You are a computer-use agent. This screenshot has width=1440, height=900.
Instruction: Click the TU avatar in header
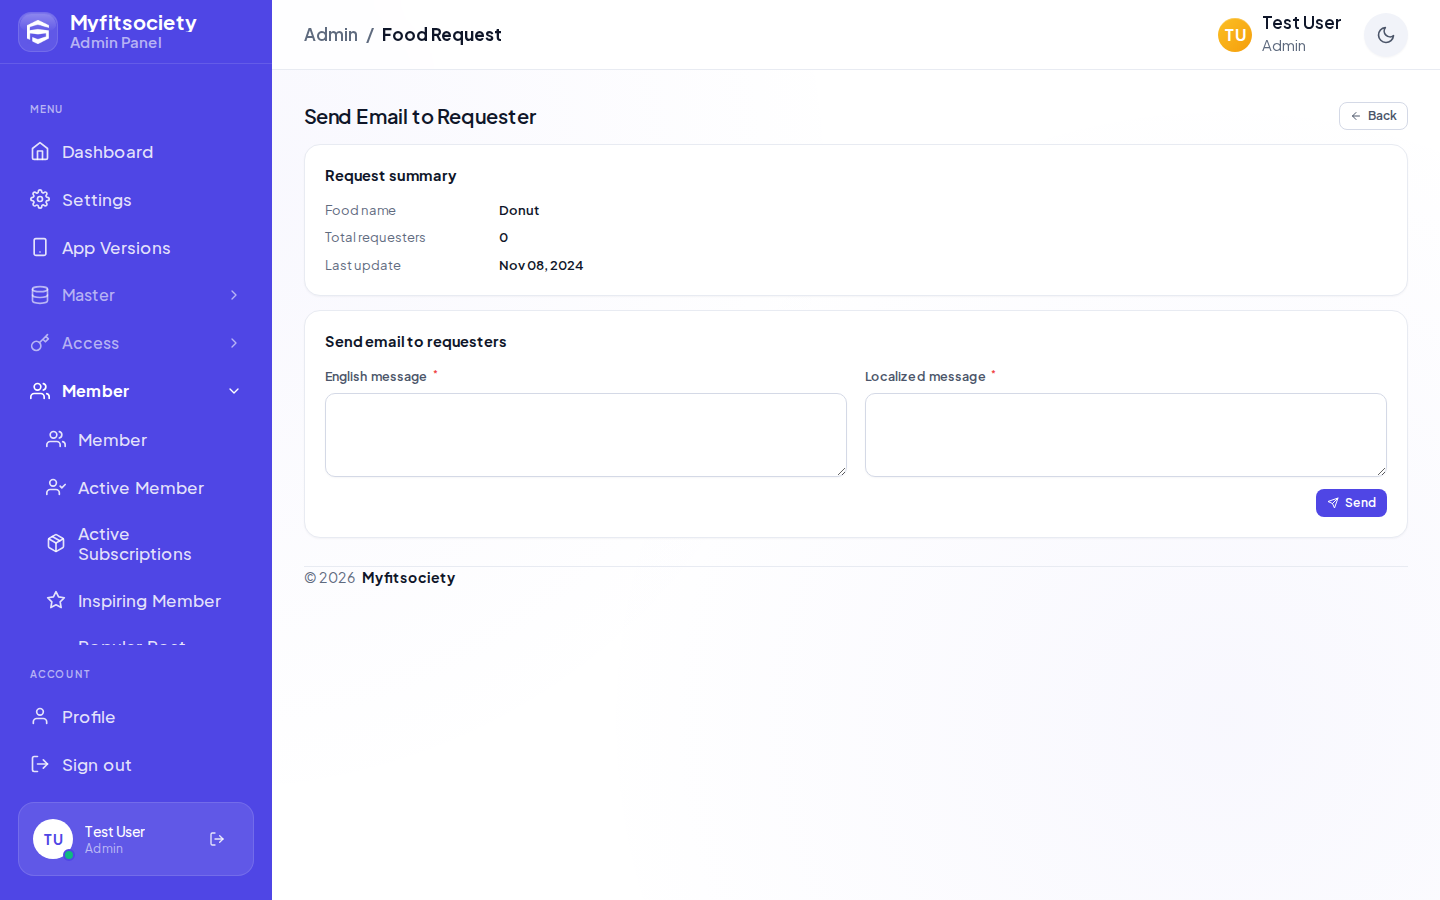coord(1235,35)
